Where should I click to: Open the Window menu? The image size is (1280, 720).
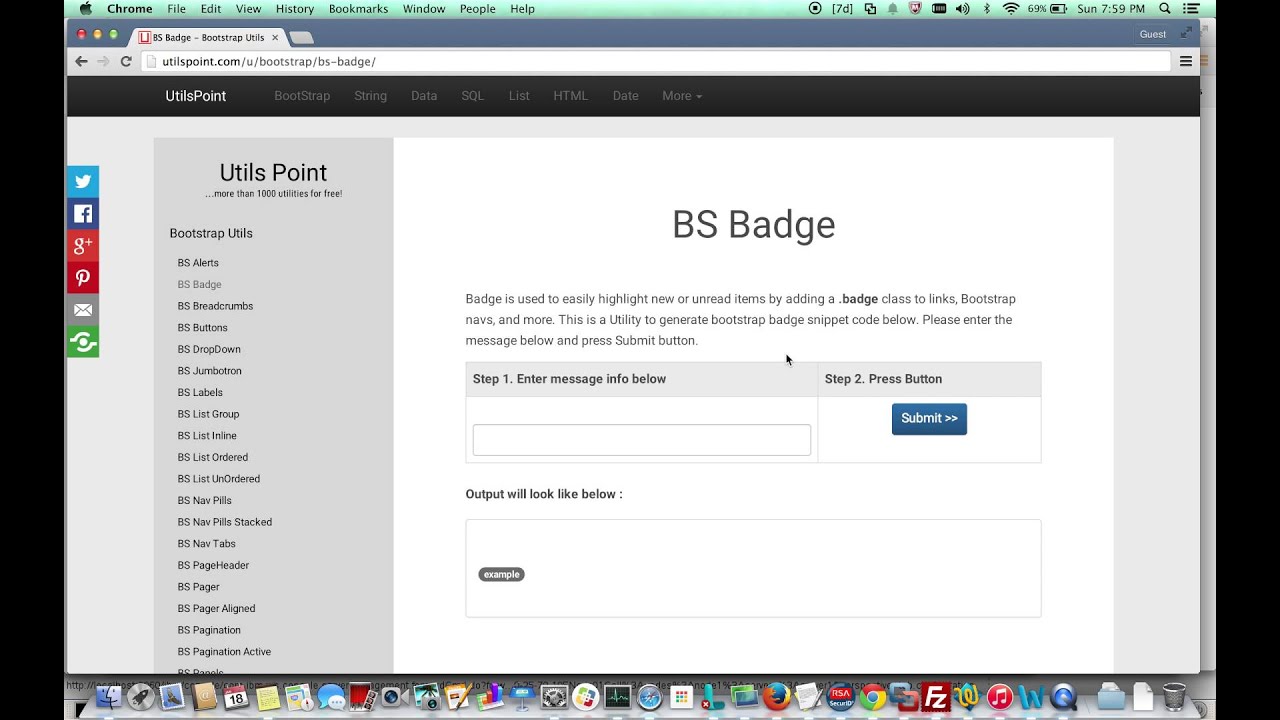tap(424, 8)
